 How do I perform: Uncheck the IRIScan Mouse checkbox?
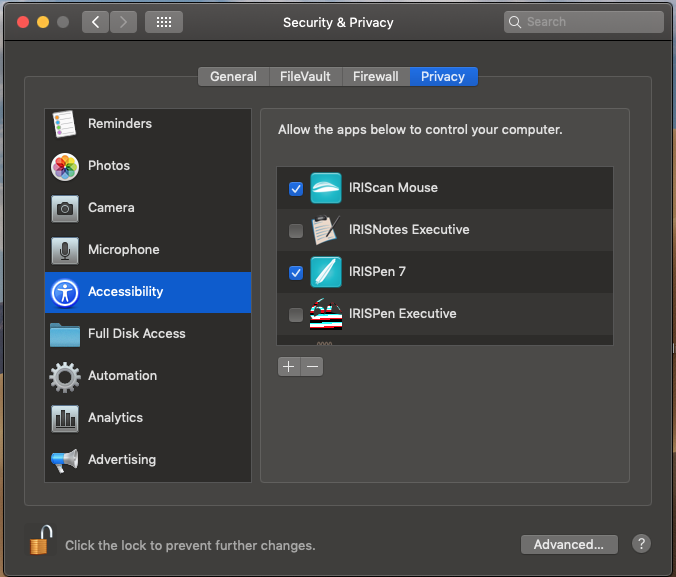tap(295, 188)
